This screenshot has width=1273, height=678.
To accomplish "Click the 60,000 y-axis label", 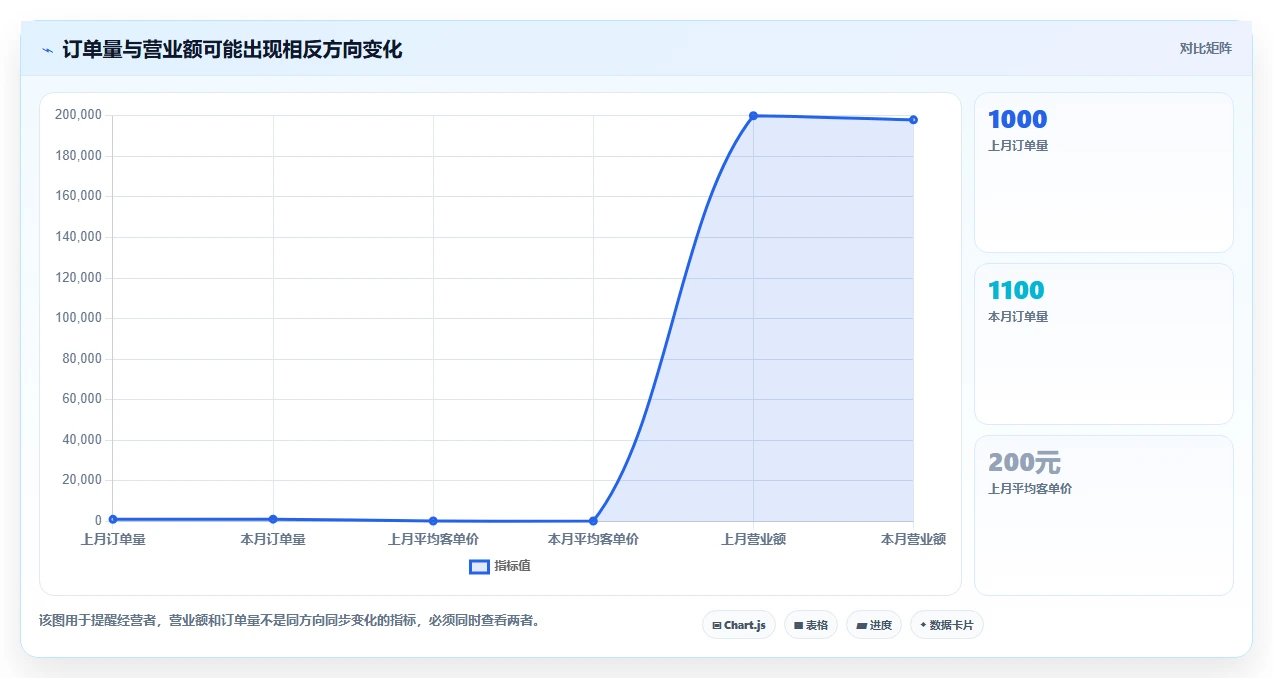I will click(x=81, y=399).
